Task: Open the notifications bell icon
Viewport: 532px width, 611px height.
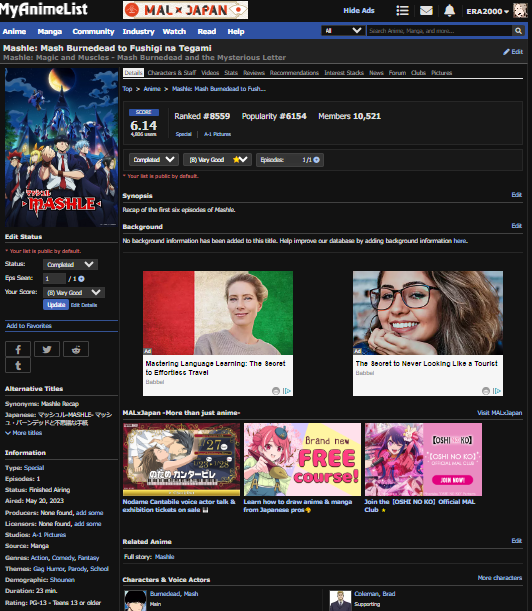Action: coord(449,11)
